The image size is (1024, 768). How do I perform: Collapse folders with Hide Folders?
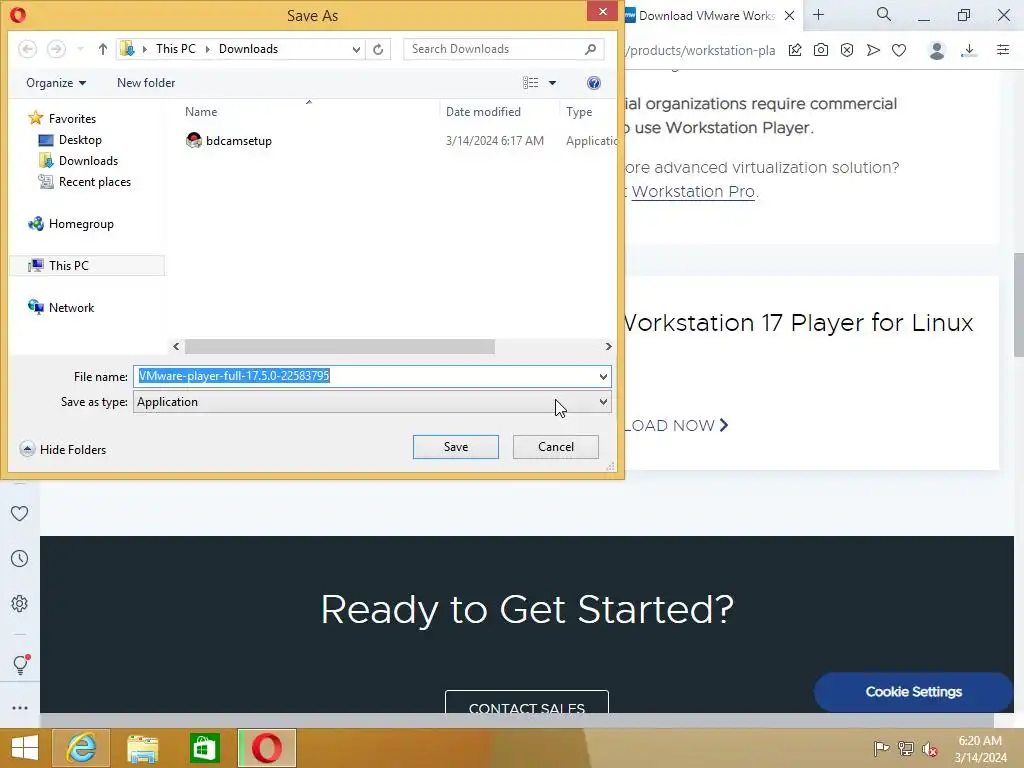(x=63, y=449)
